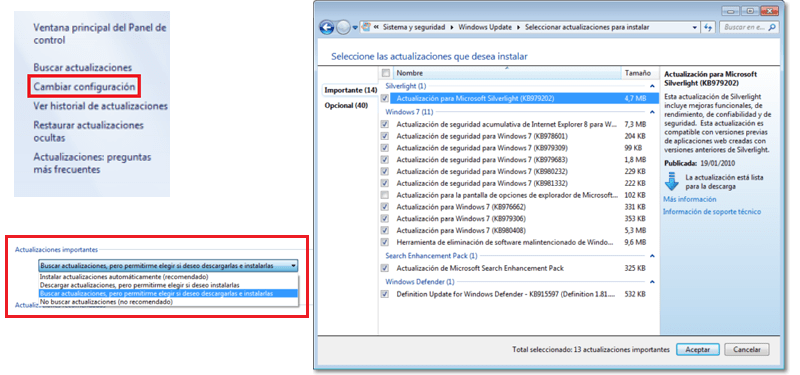
Task: Select the '204 KB' size cell
Action: 635,136
